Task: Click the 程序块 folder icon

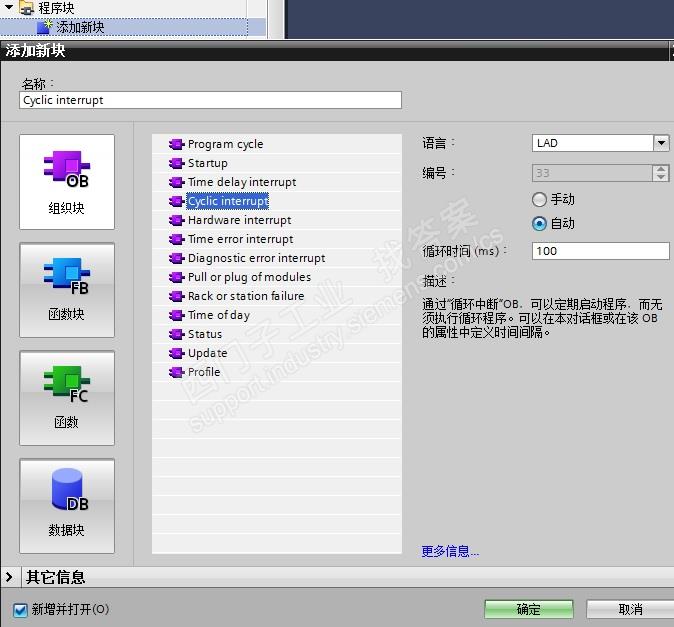Action: (27, 8)
